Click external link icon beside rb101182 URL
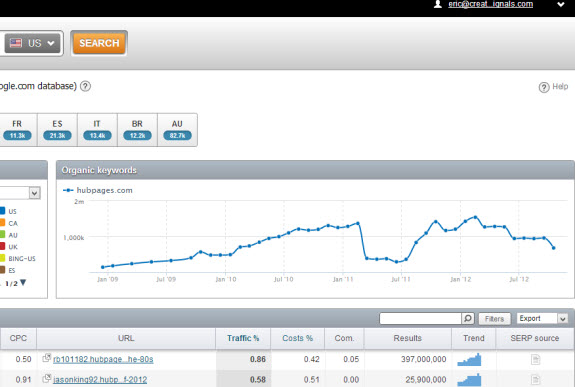 [x=47, y=358]
